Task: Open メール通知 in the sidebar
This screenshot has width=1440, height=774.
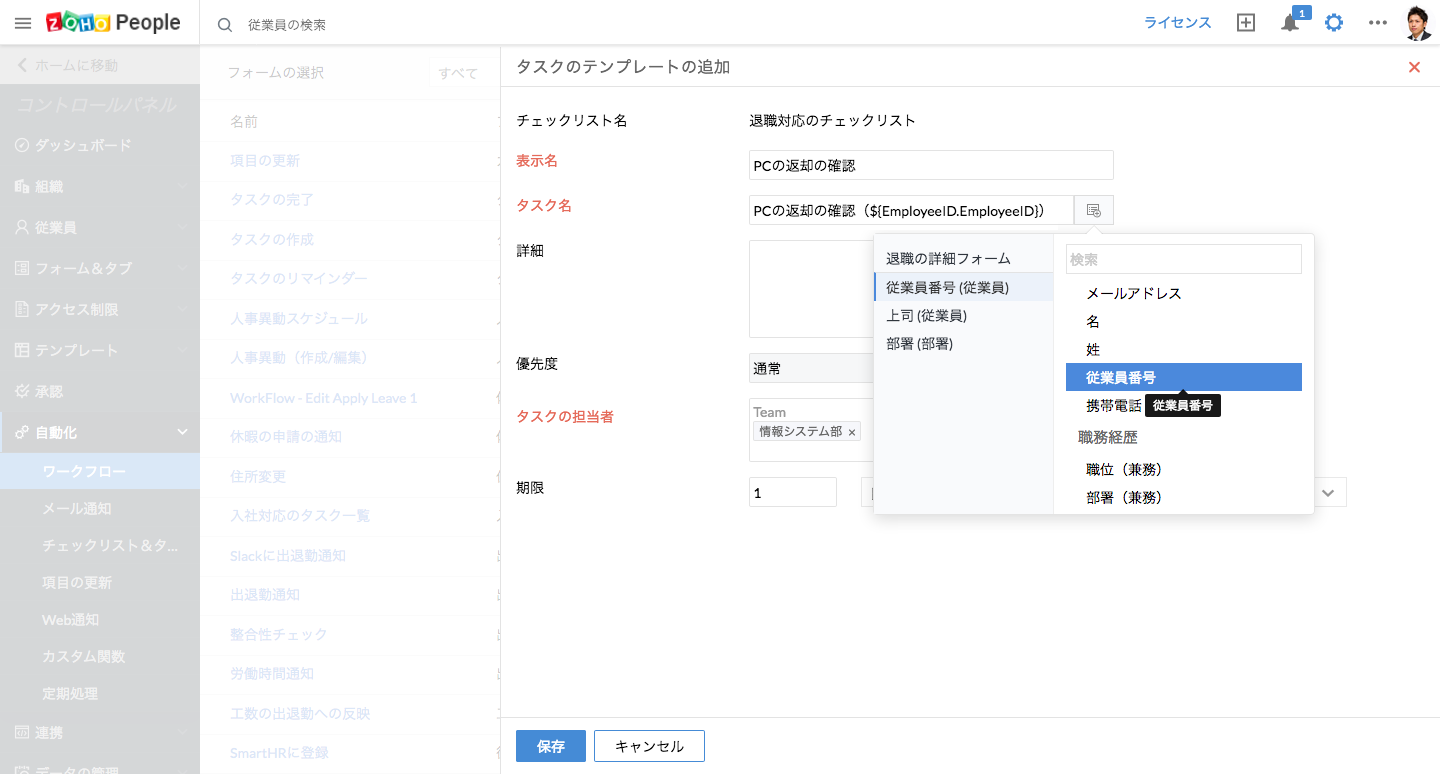Action: (x=77, y=508)
